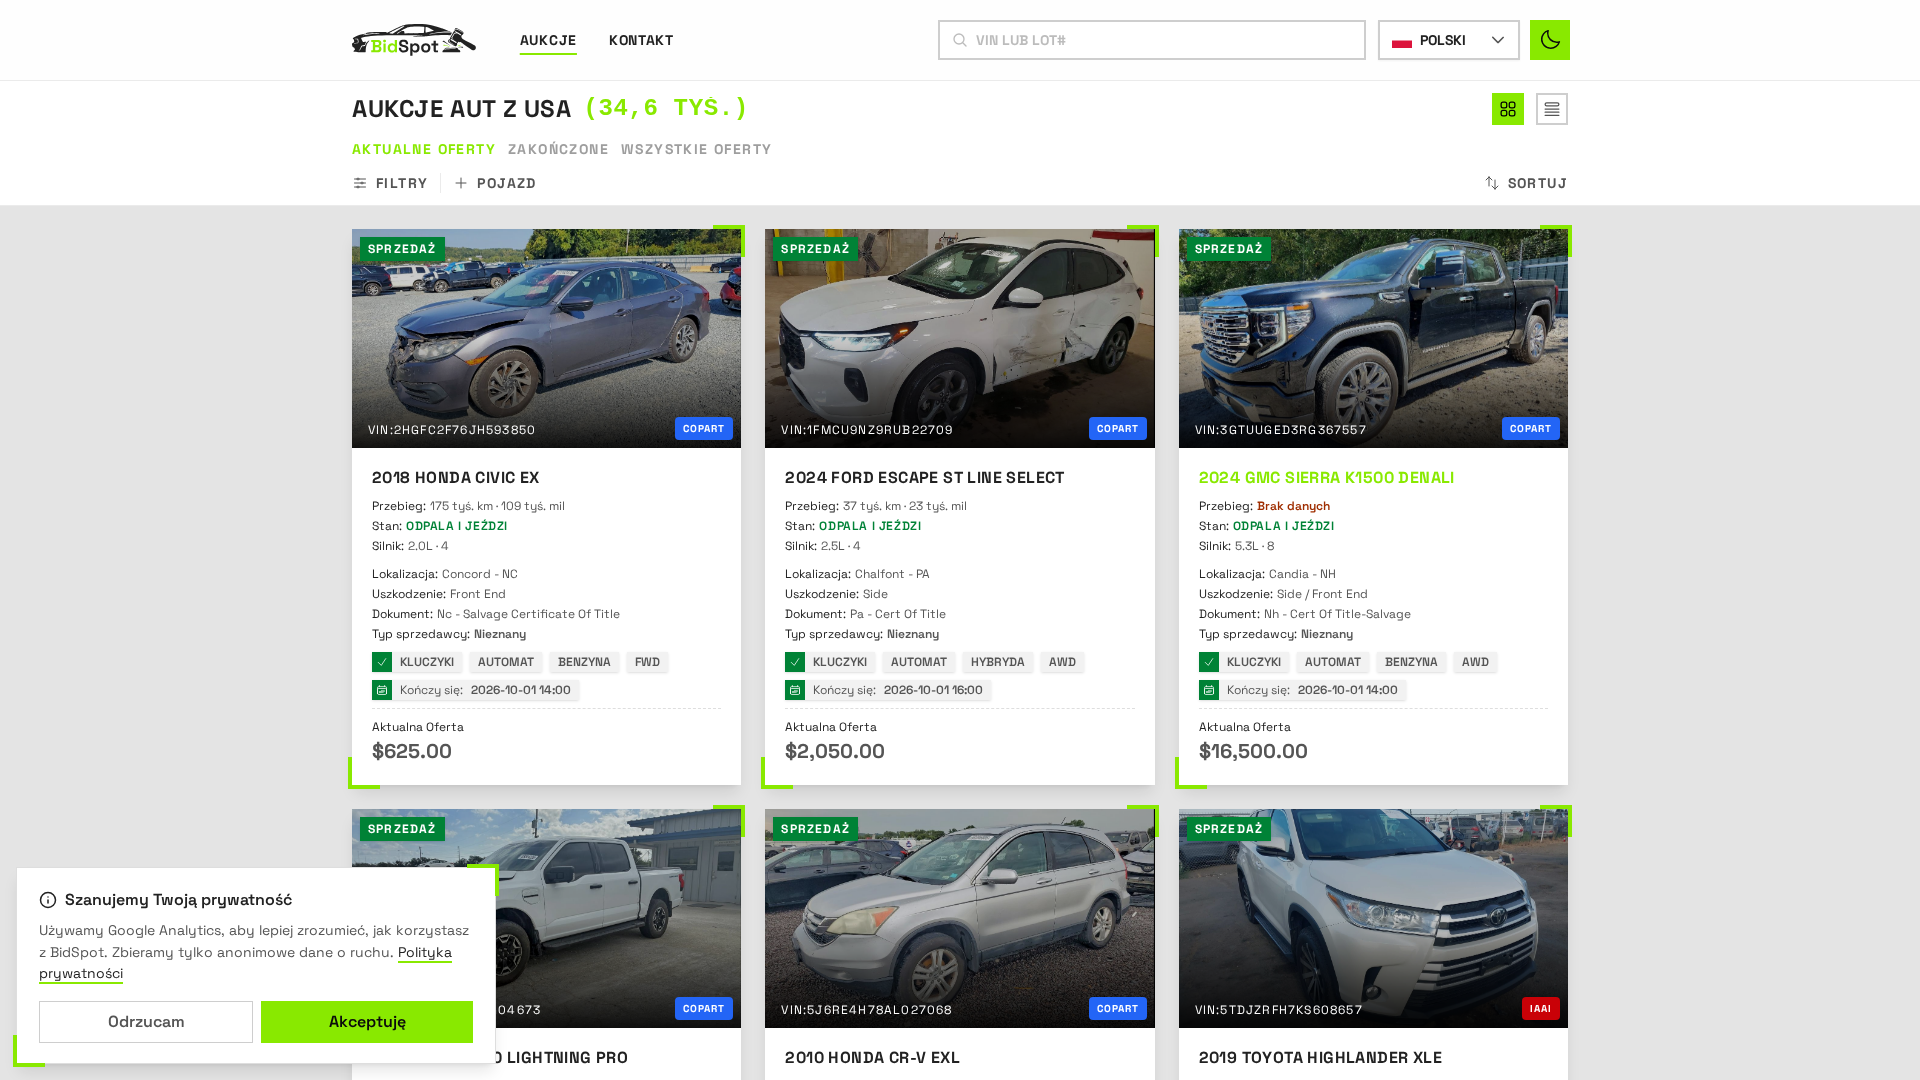Viewport: 1920px width, 1080px height.
Task: Toggle dark mode with the moon icon
Action: click(x=1549, y=40)
